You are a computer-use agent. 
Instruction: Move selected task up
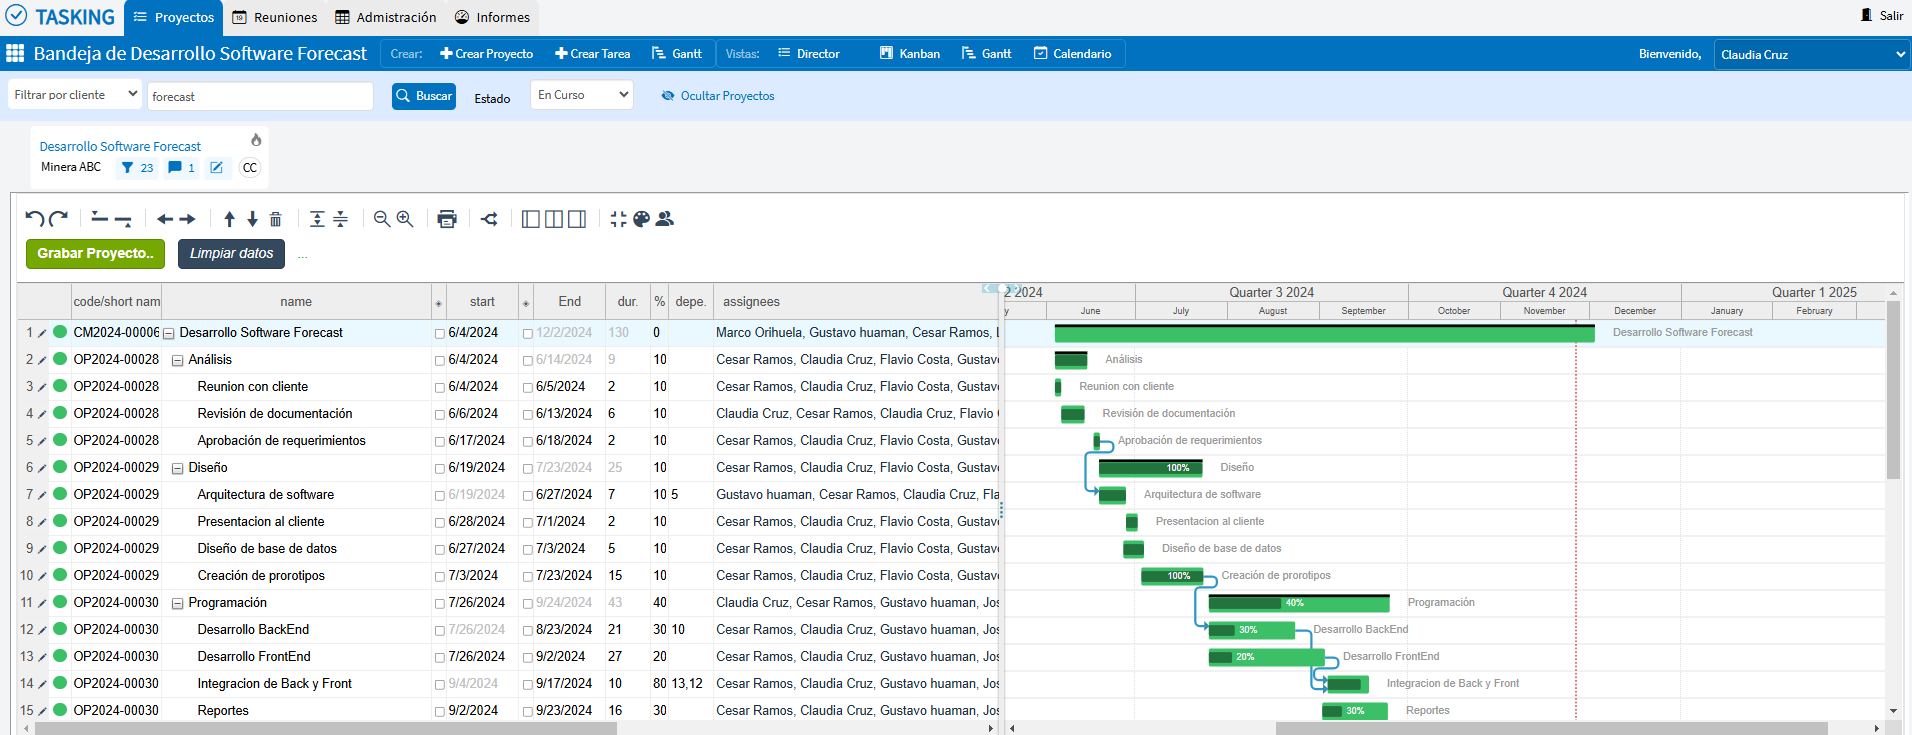(x=229, y=219)
